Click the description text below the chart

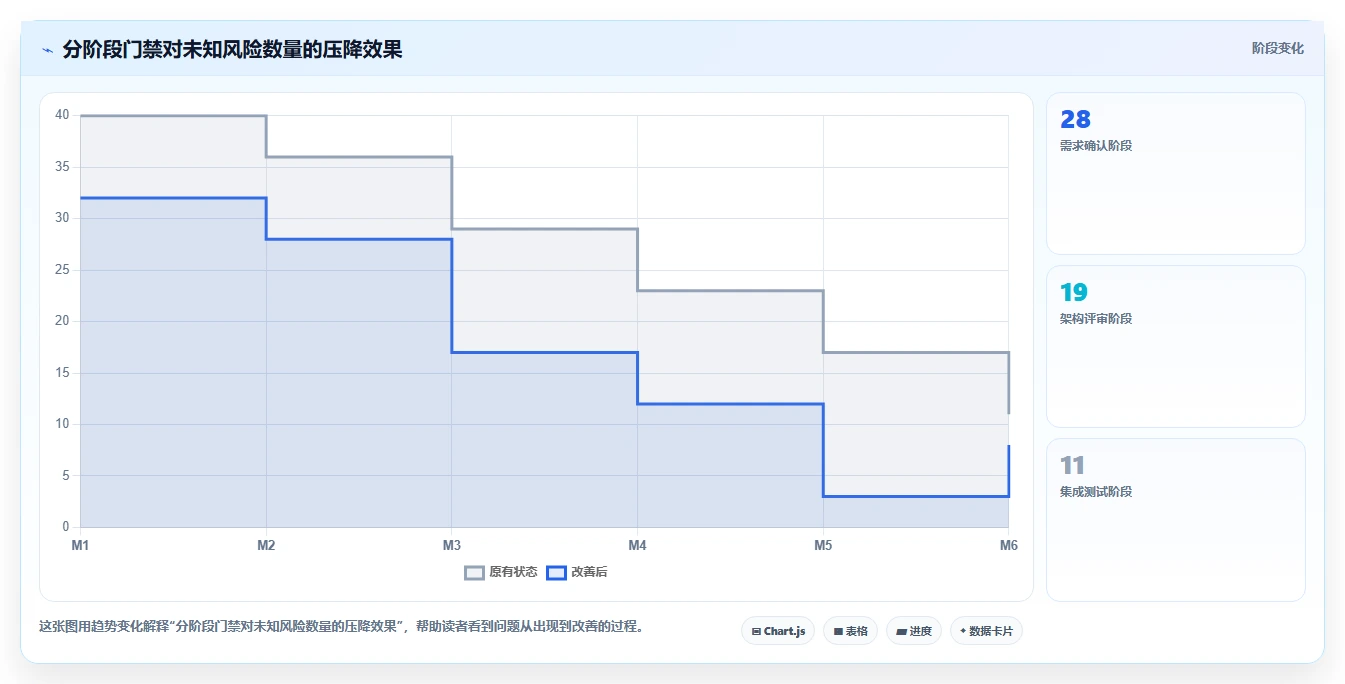[344, 627]
